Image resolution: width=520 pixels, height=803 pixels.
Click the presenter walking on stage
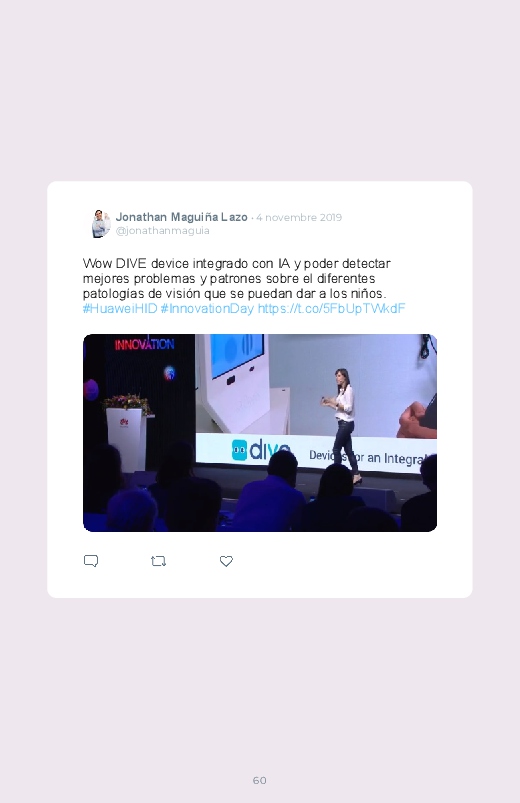coord(342,427)
